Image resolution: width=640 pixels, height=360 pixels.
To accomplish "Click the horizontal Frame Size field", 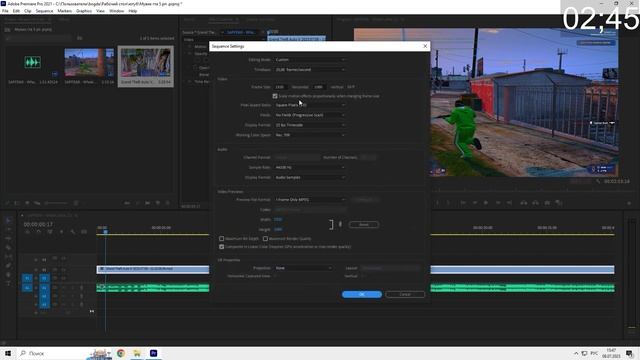I will [280, 87].
